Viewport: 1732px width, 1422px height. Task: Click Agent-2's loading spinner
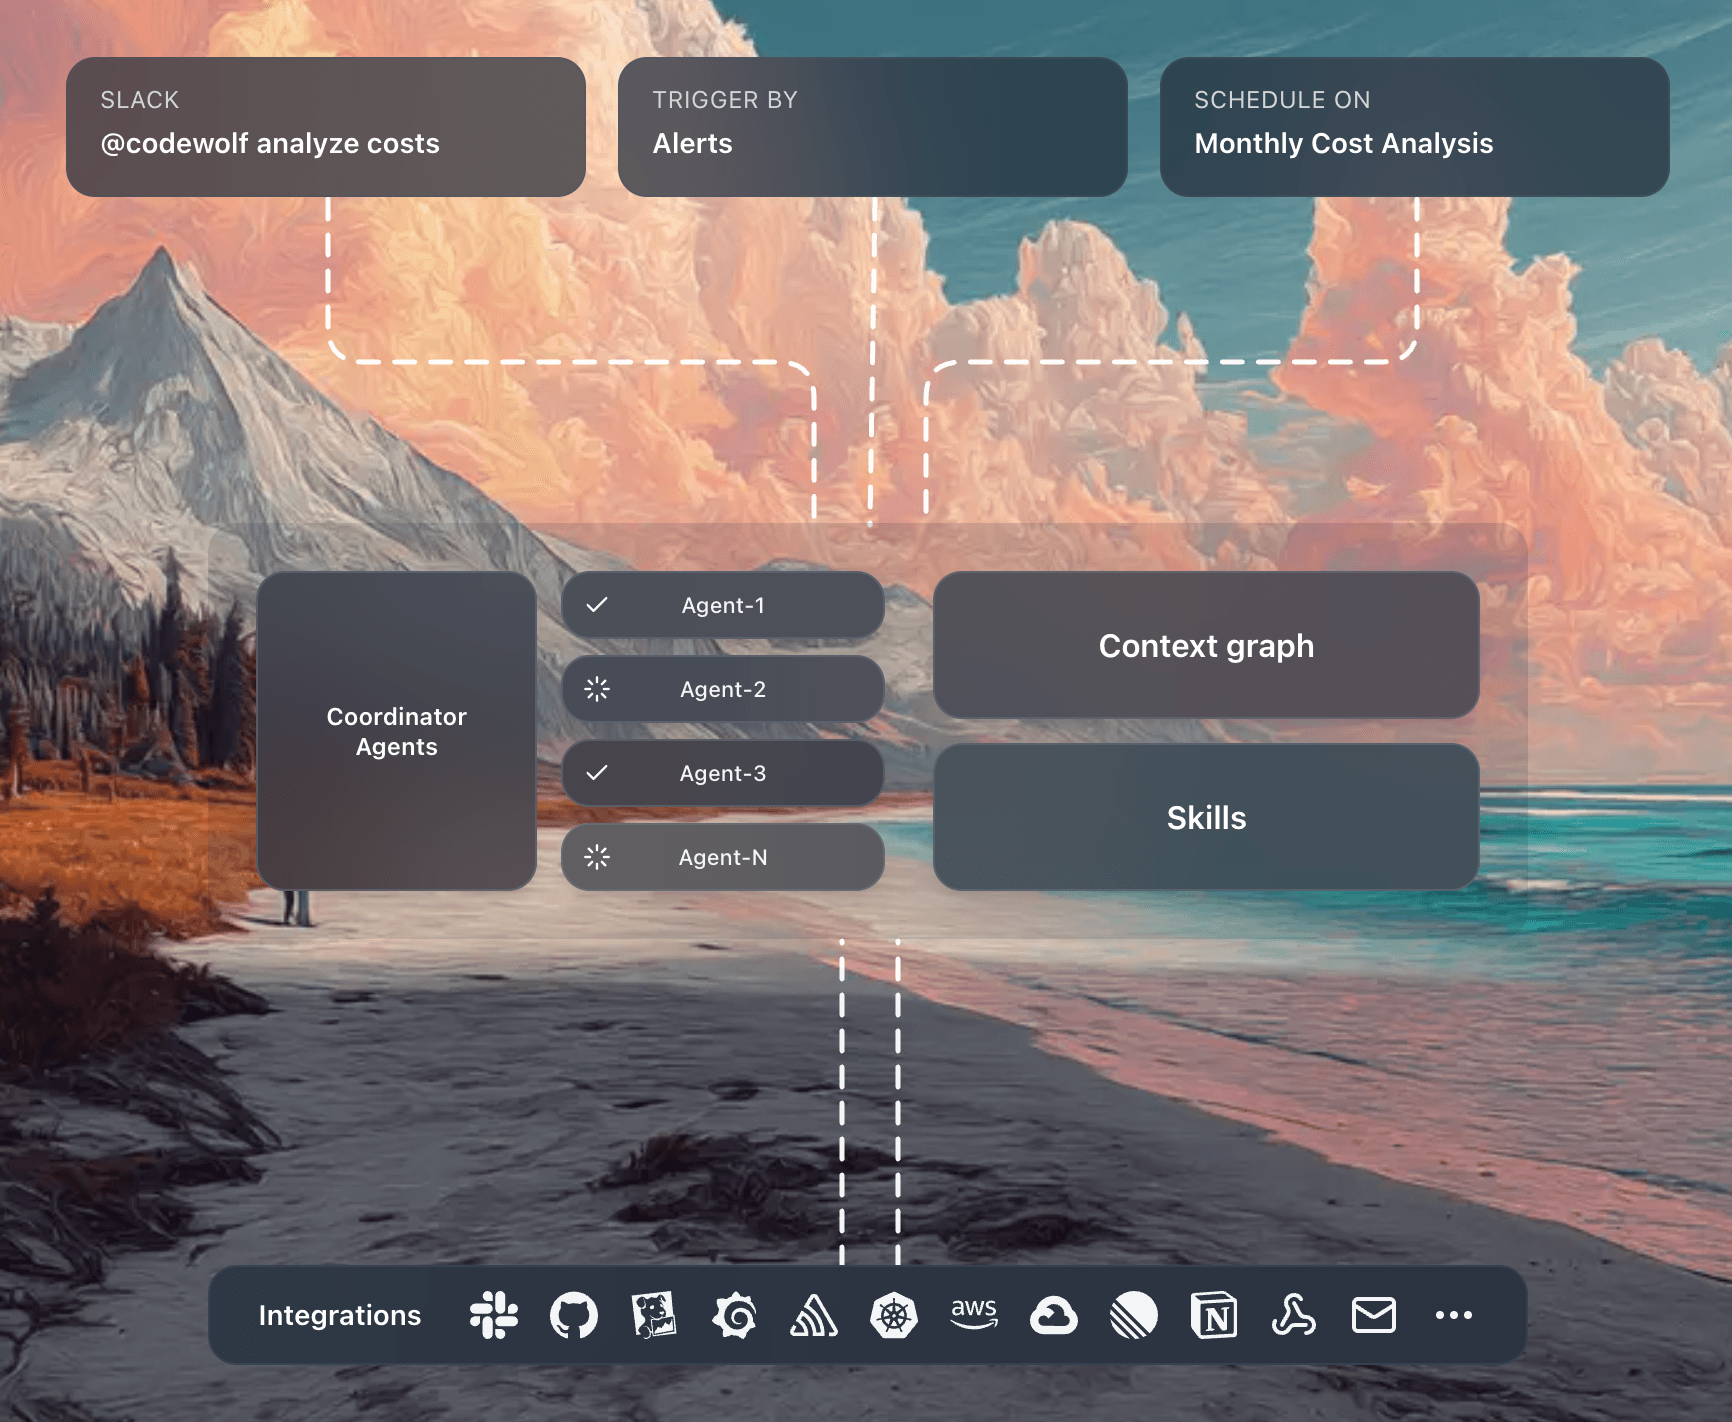(598, 688)
